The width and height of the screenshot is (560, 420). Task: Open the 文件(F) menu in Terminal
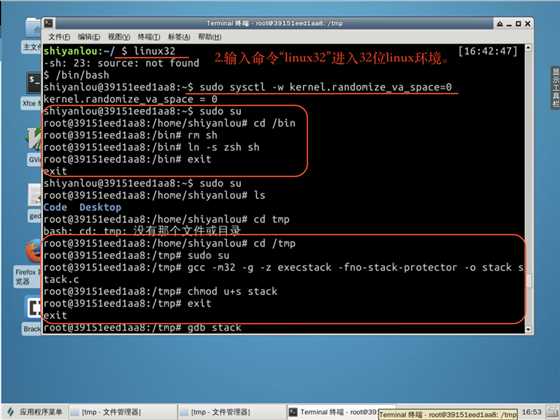click(x=59, y=36)
